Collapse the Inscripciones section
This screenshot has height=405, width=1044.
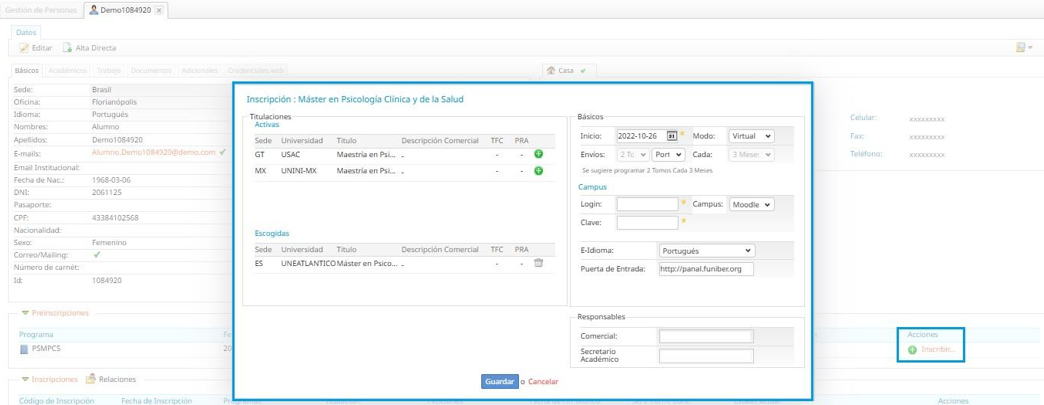point(25,380)
